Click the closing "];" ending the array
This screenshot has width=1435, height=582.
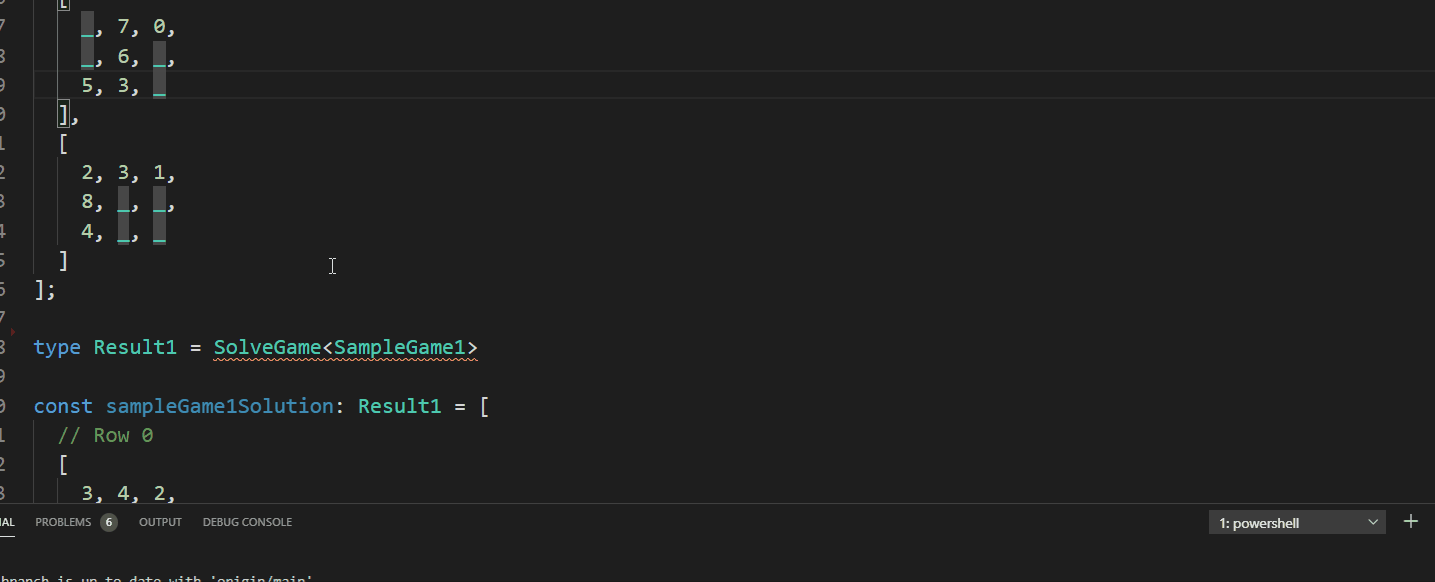(x=44, y=289)
